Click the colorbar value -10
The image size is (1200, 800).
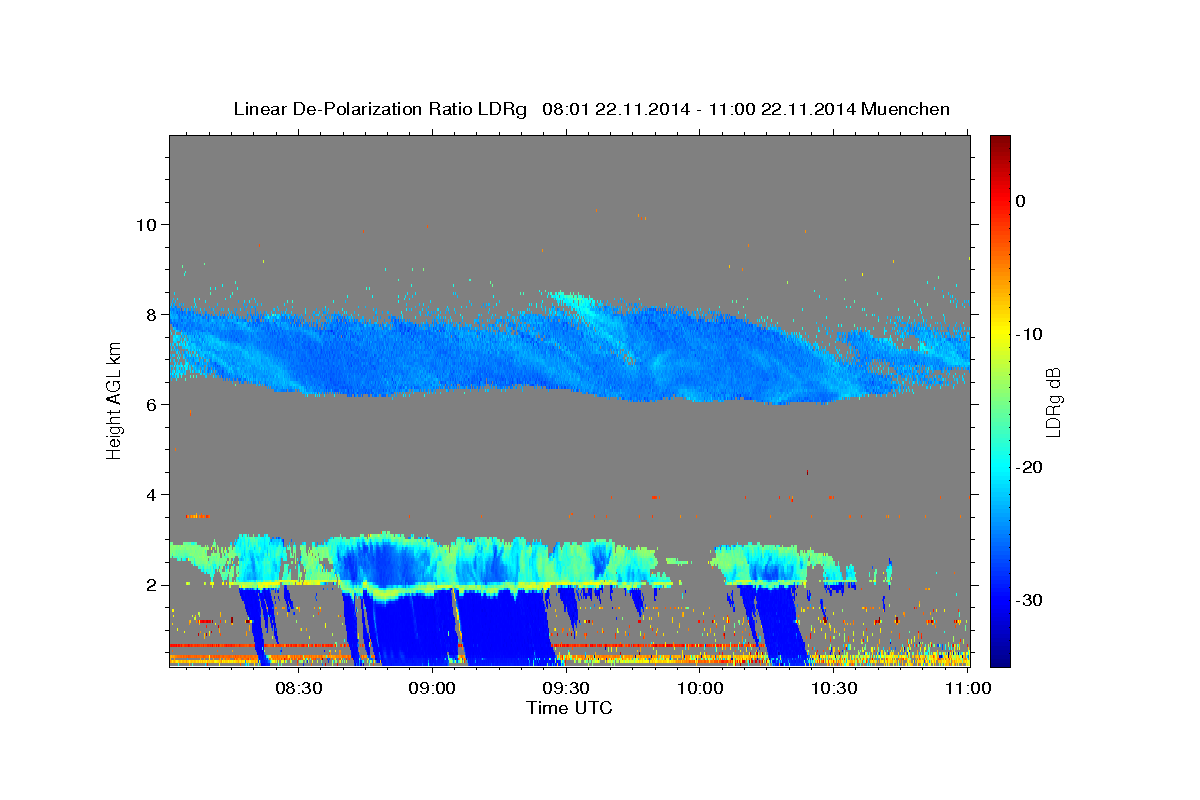pos(1030,334)
